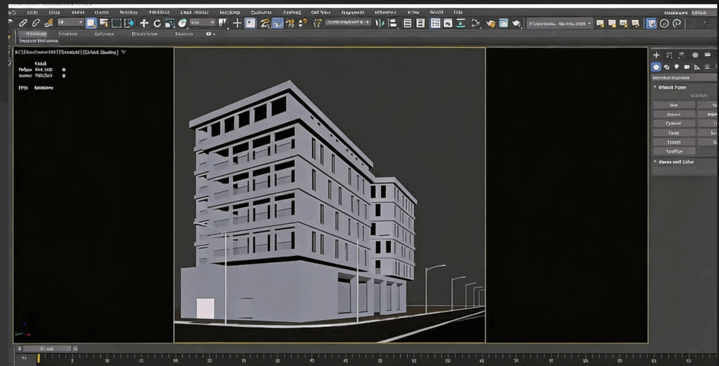Click the Teapot primitive button
719x366 pixels.
click(674, 142)
